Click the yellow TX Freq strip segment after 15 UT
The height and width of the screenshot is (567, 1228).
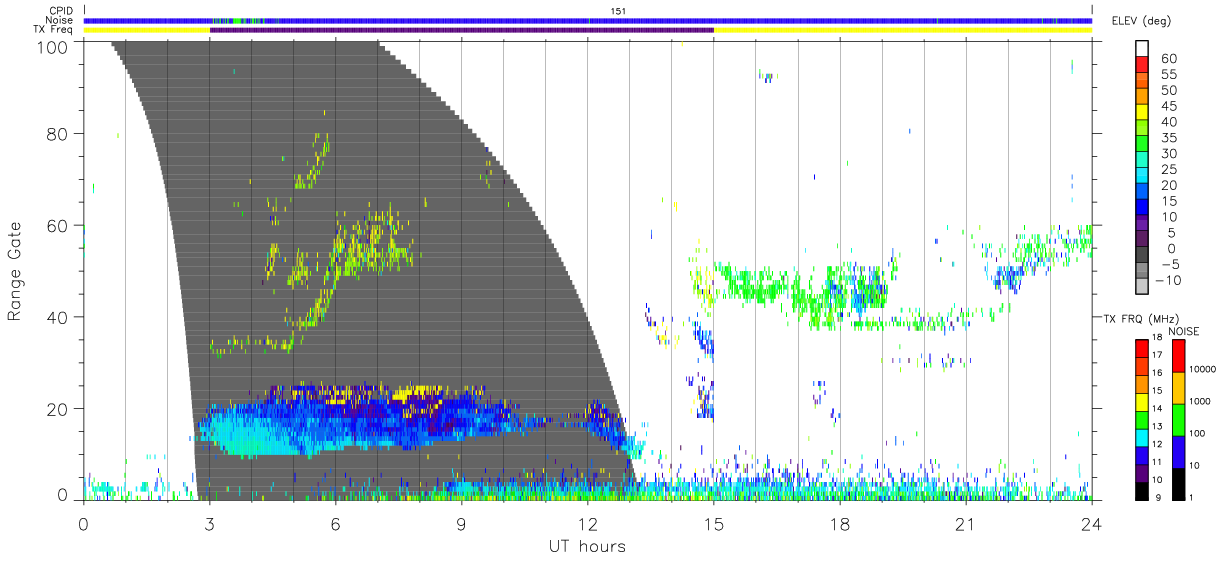903,30
